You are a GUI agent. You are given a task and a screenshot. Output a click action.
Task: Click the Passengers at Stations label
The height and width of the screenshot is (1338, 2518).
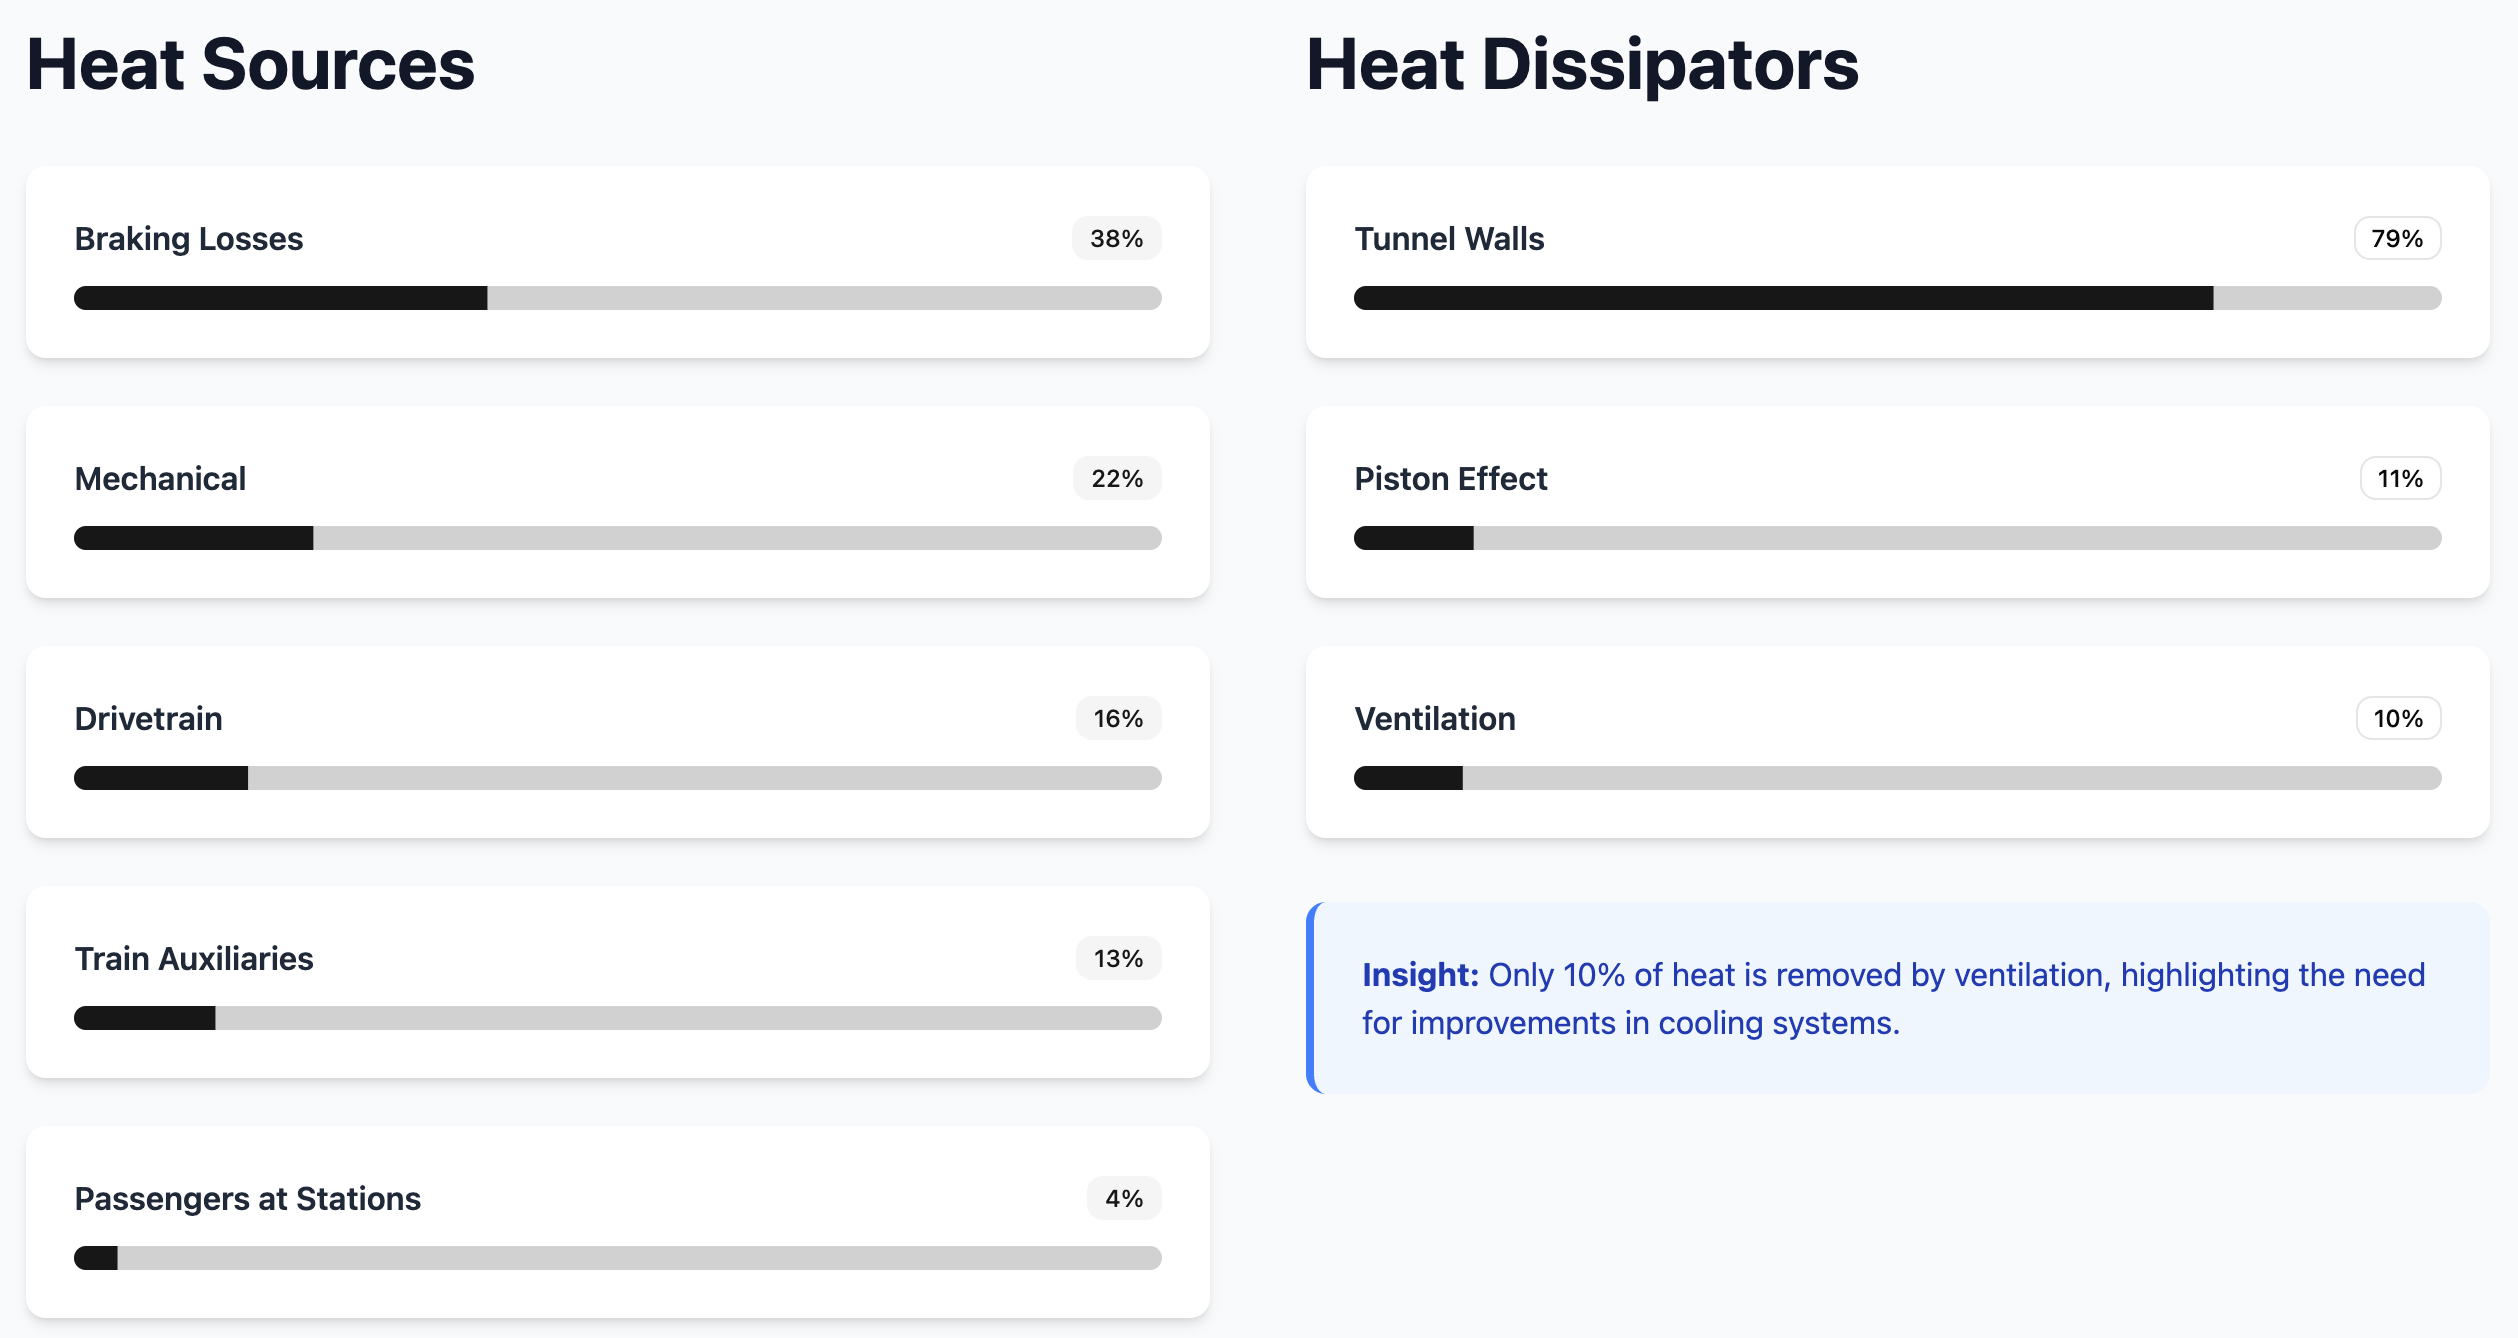pyautogui.click(x=248, y=1198)
